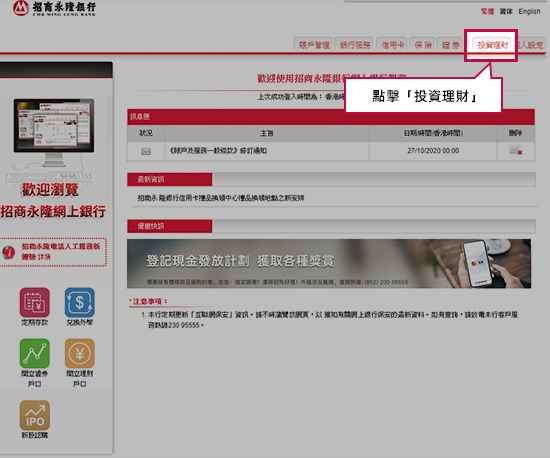Select 简体 language link
This screenshot has height=458, width=550.
[506, 11]
